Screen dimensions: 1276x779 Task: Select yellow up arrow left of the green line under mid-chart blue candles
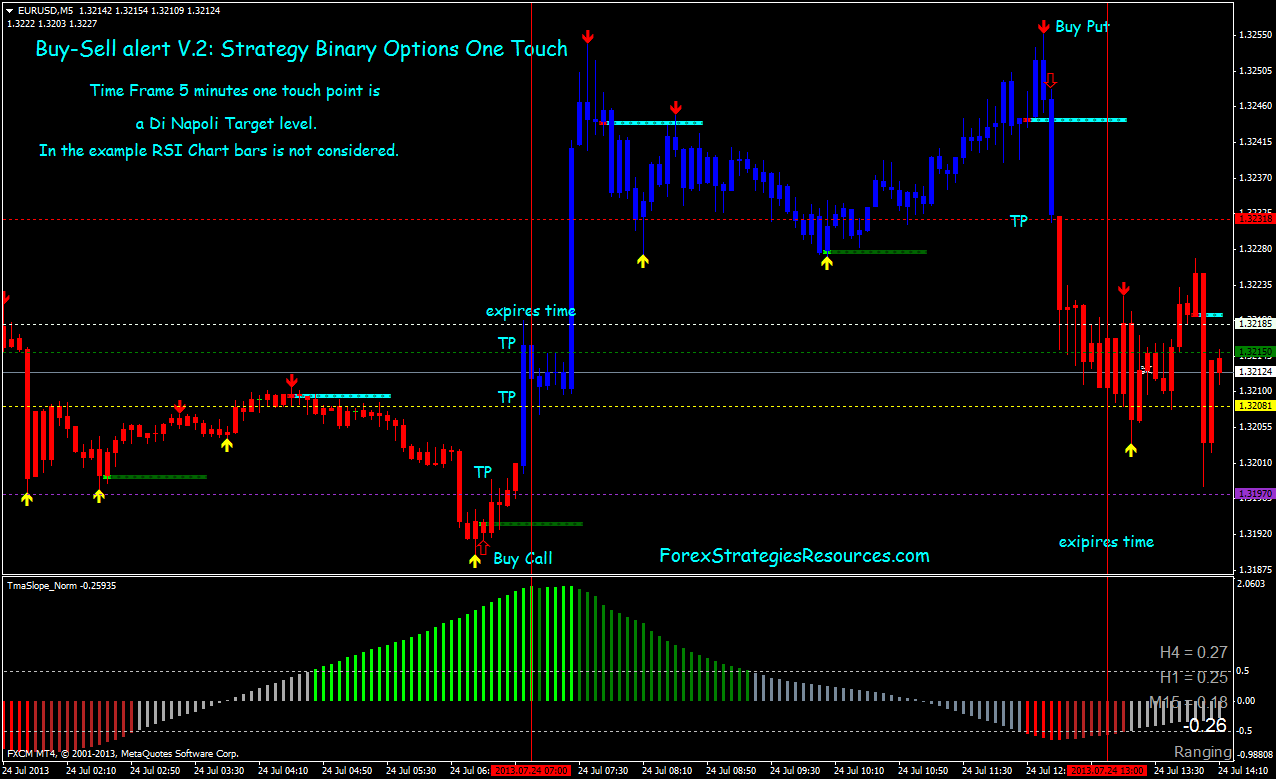pyautogui.click(x=826, y=262)
